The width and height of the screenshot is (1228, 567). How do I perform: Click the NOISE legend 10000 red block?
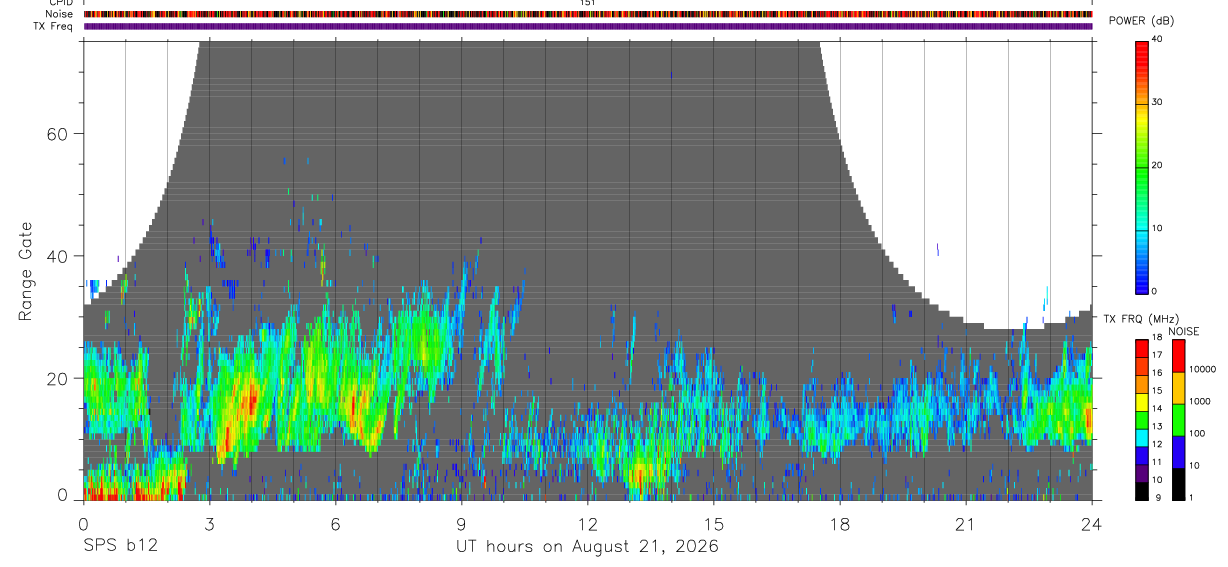click(x=1178, y=356)
